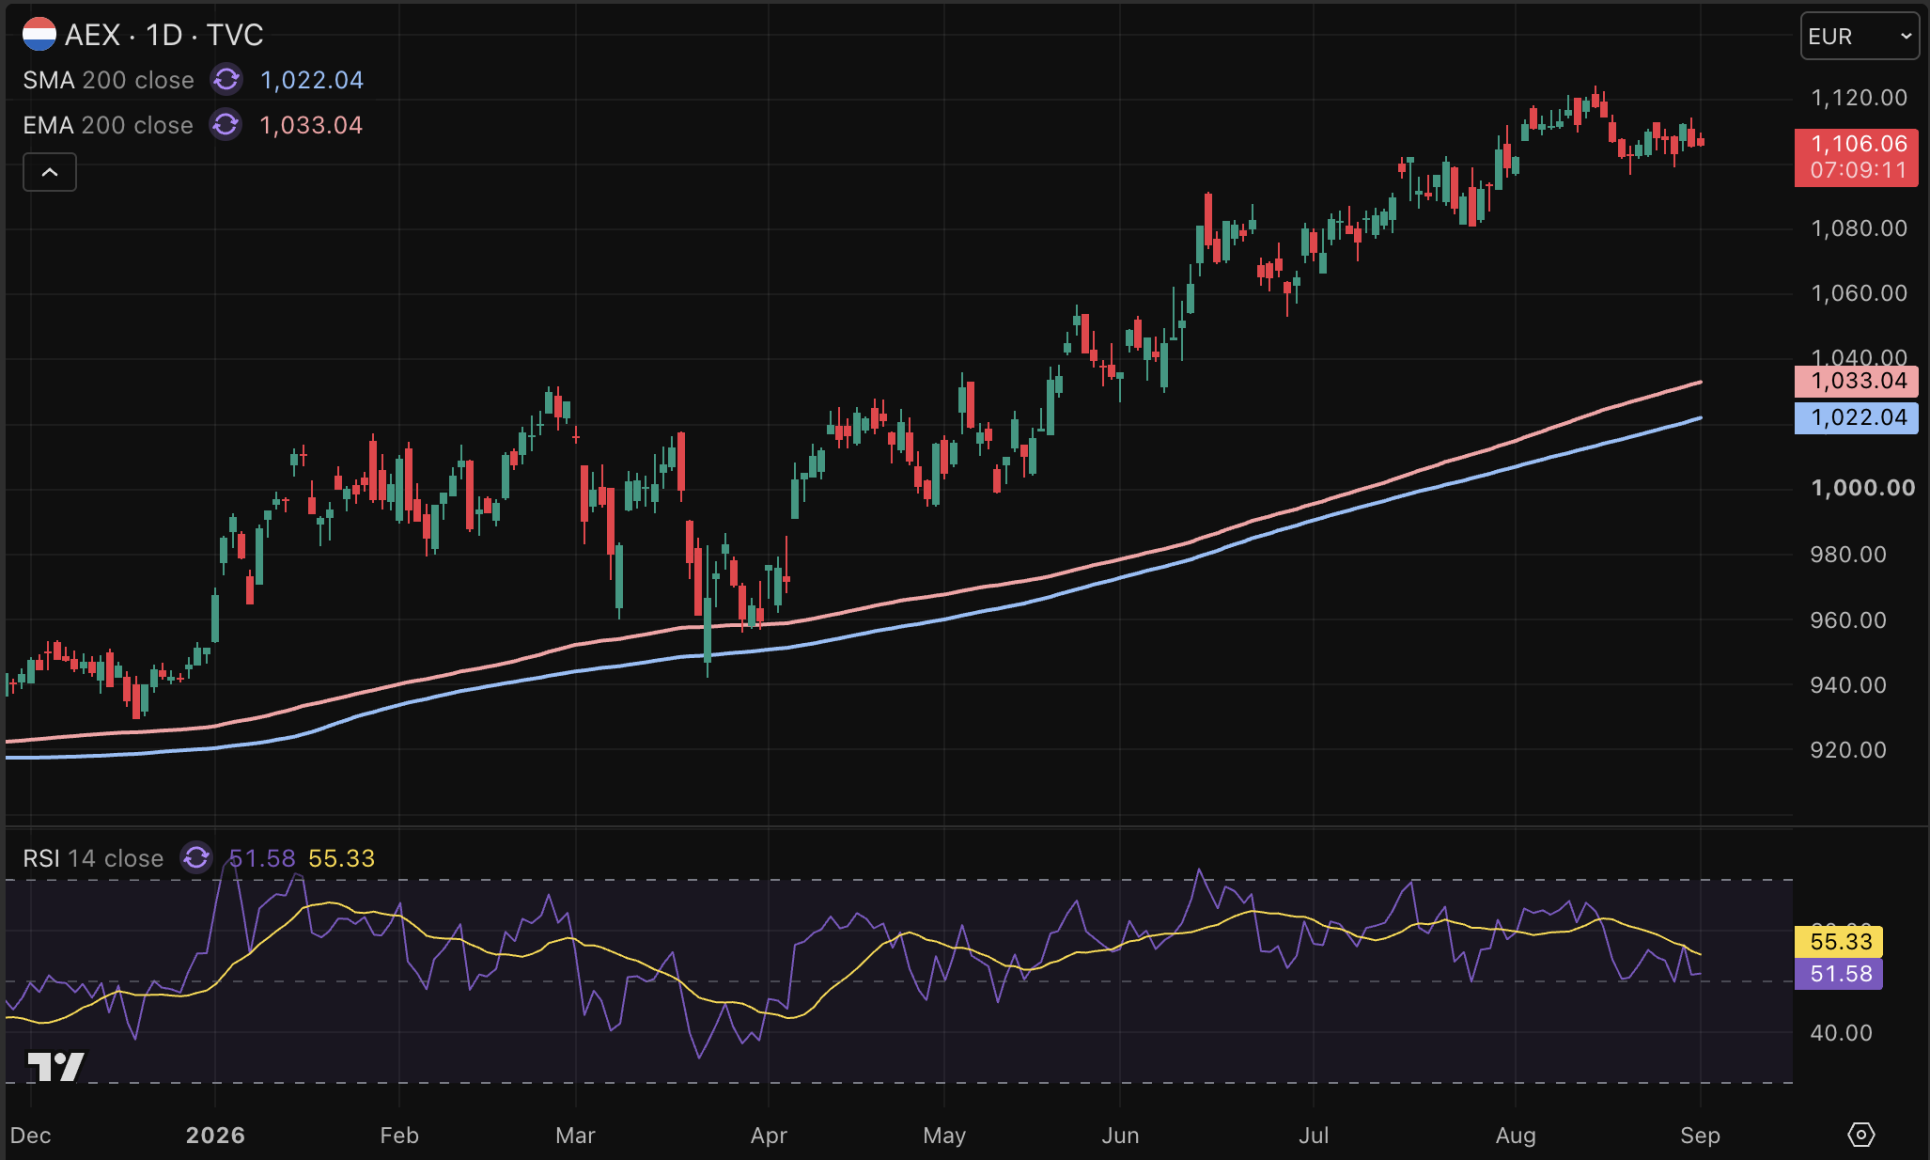
Task: Click the Sep label on time axis
Action: 1700,1136
